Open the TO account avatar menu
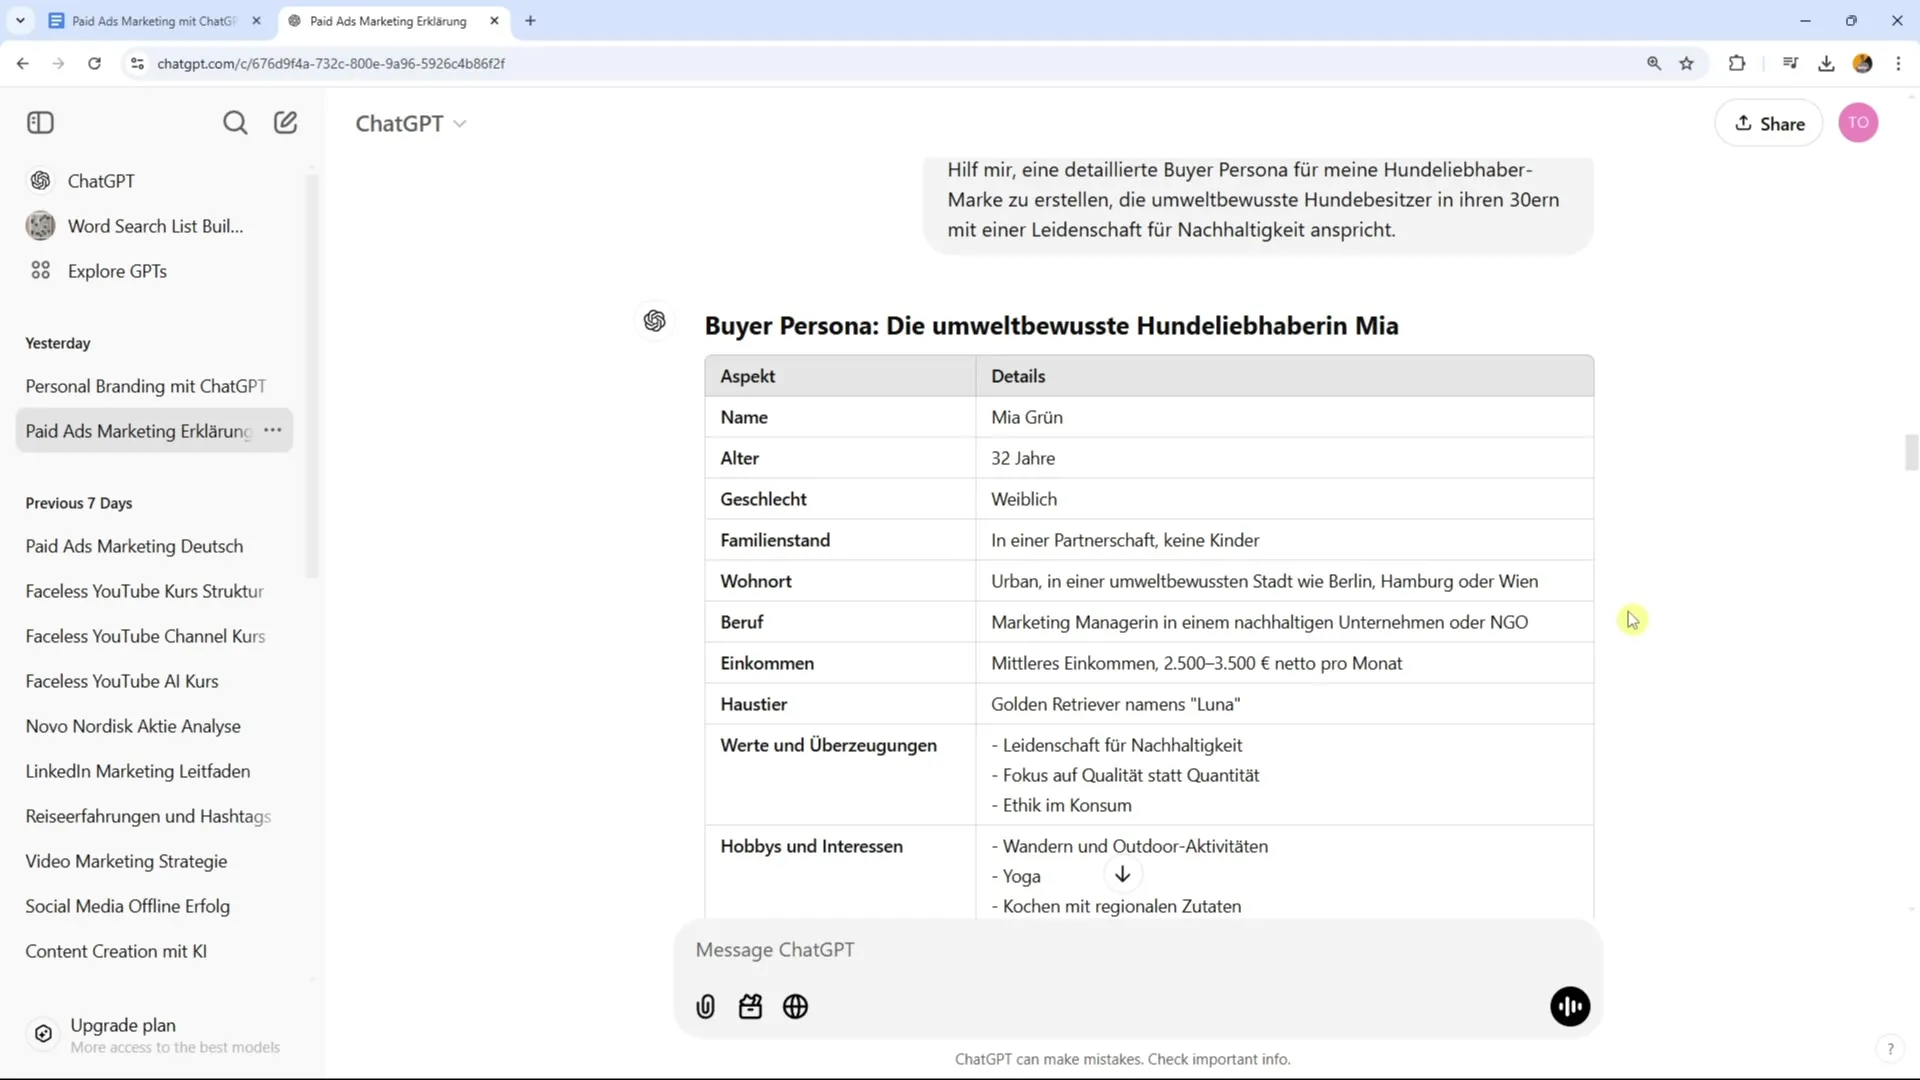This screenshot has height=1080, width=1920. click(x=1858, y=123)
